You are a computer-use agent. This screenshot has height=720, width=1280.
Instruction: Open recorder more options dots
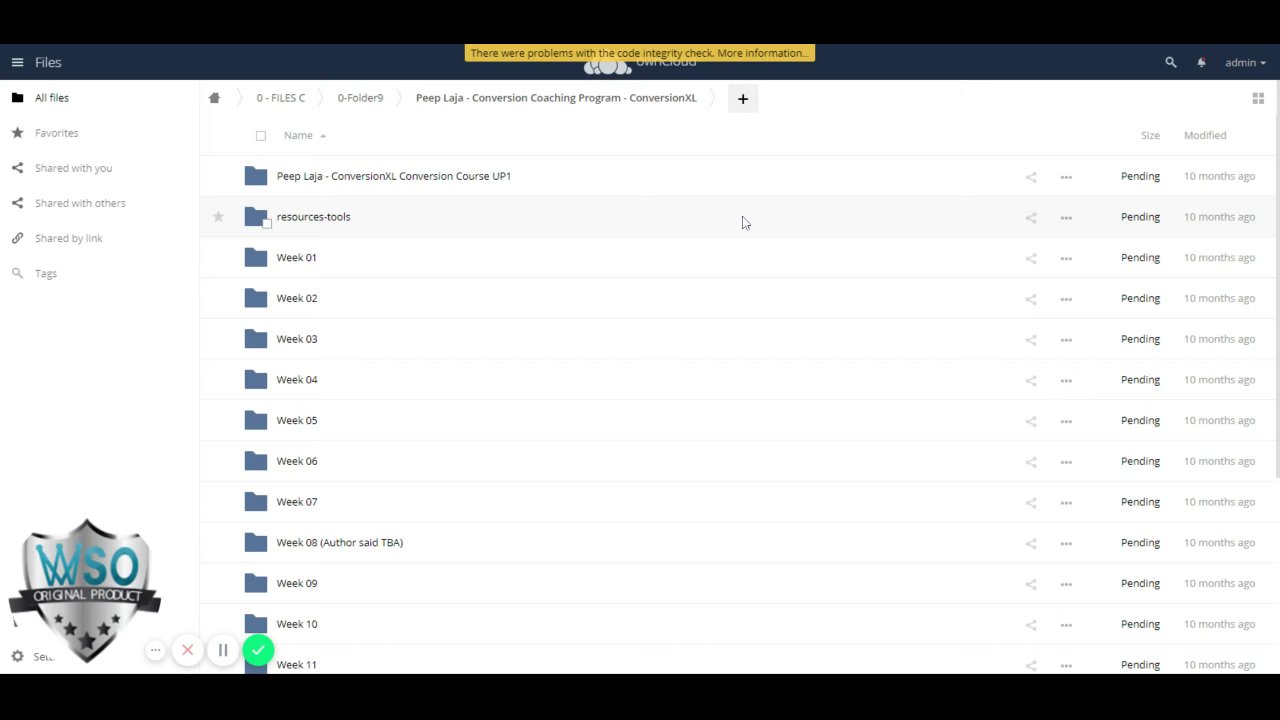pyautogui.click(x=155, y=650)
